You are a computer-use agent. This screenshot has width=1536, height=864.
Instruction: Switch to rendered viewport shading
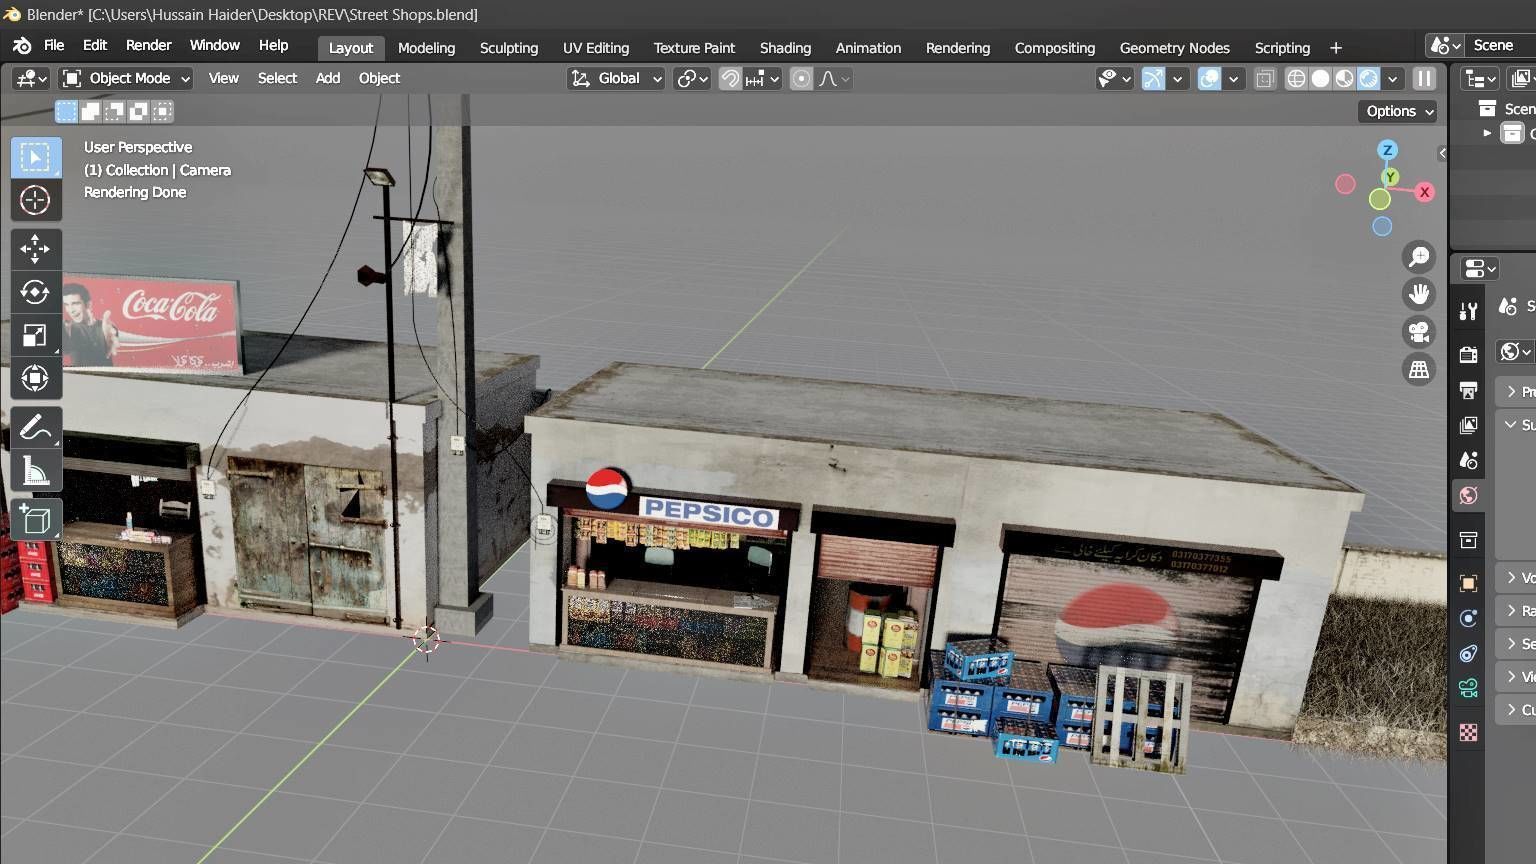[x=1368, y=78]
